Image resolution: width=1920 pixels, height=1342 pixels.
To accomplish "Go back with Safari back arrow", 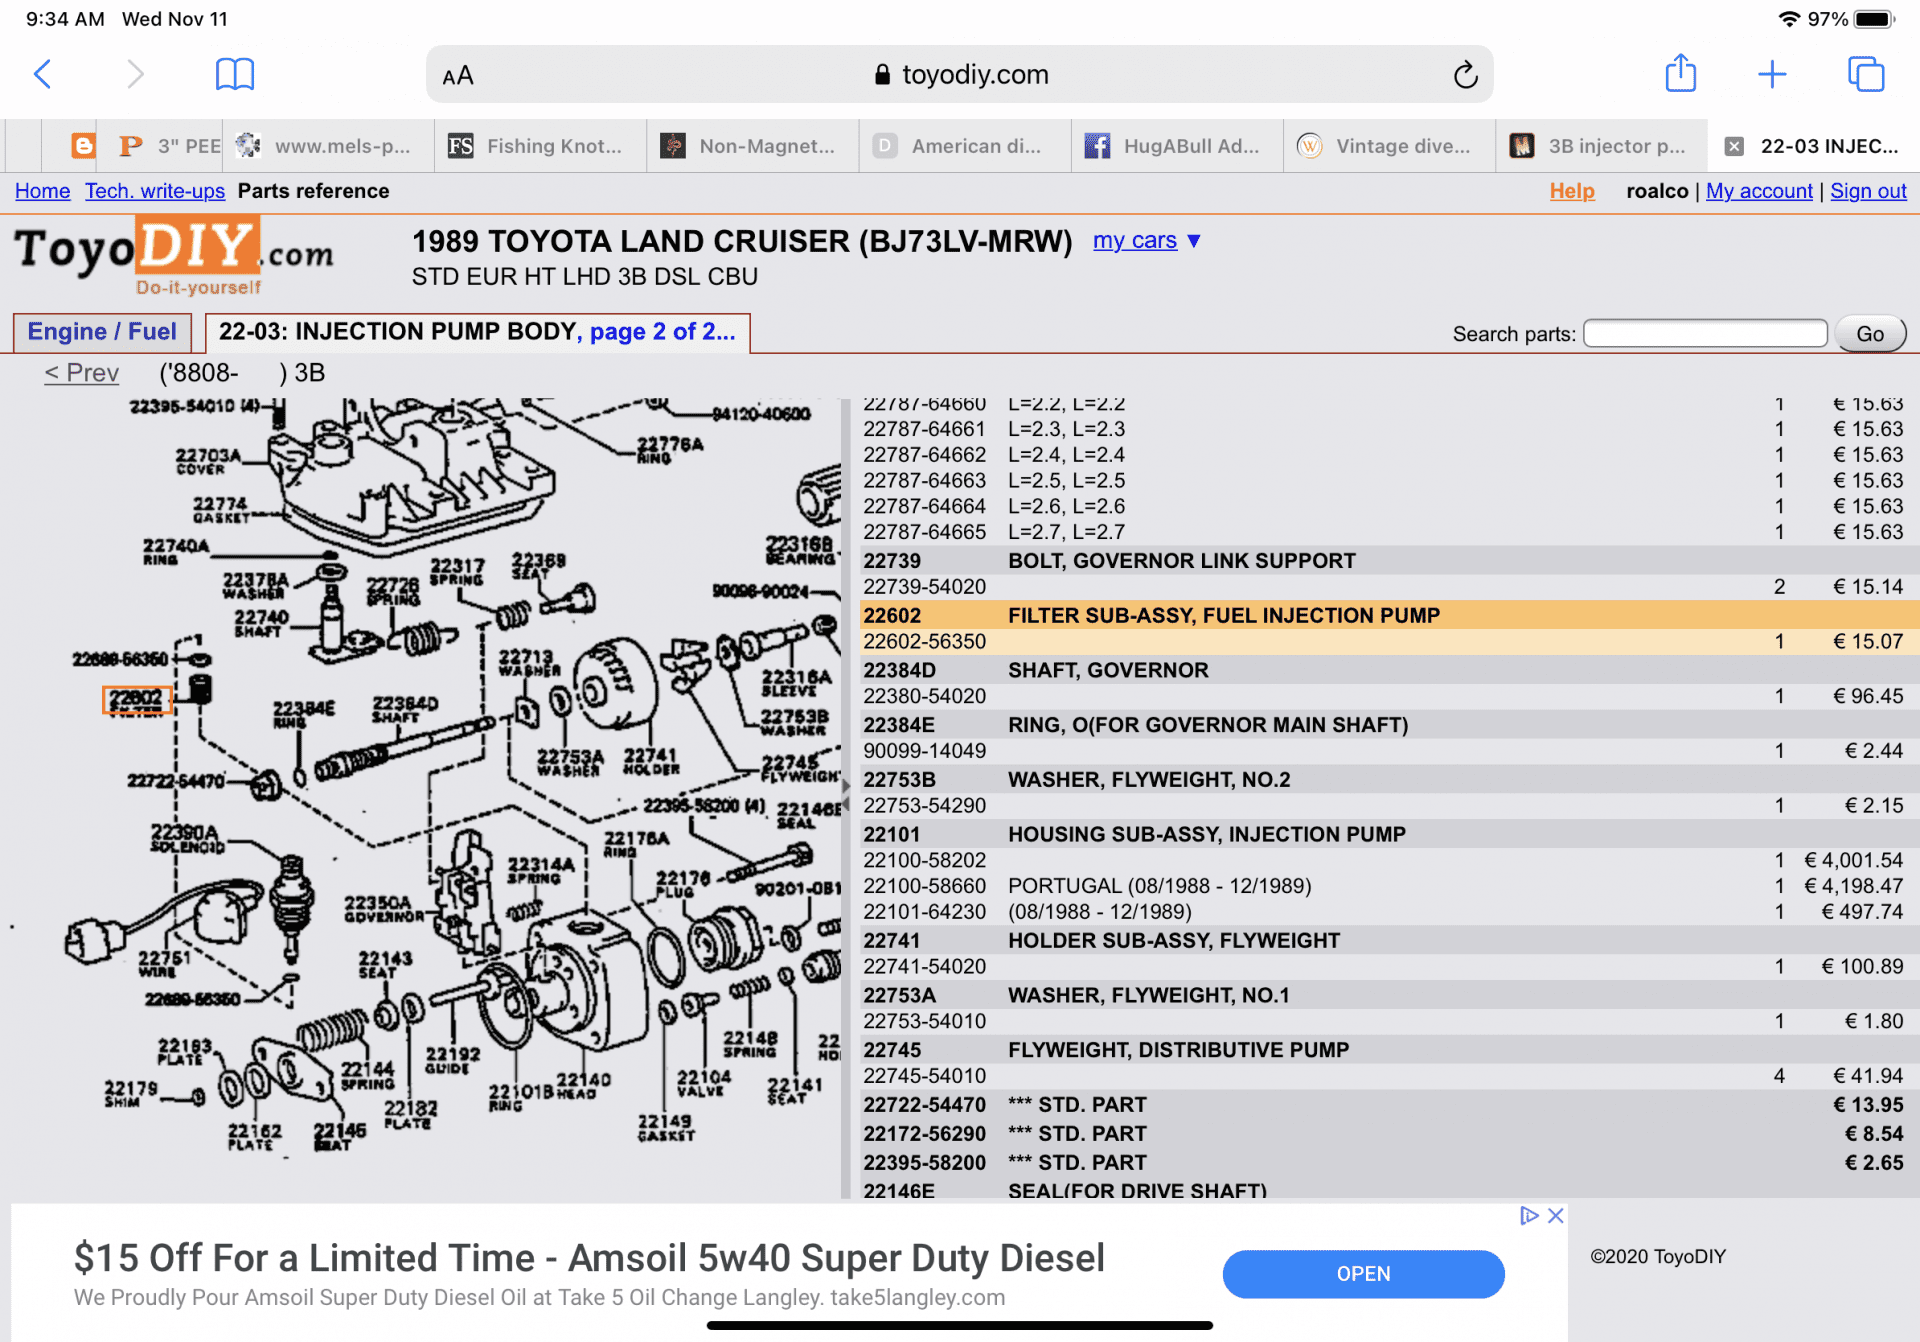I will click(43, 74).
